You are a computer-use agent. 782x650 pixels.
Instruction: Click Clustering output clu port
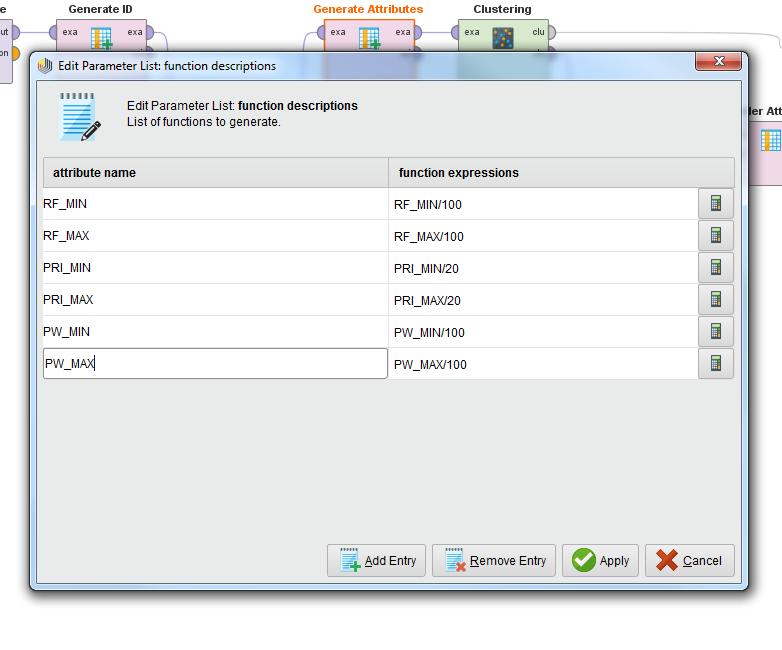pos(552,33)
